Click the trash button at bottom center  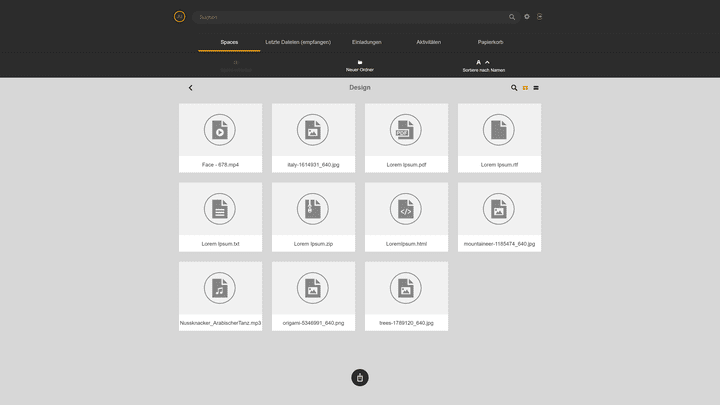click(x=360, y=377)
